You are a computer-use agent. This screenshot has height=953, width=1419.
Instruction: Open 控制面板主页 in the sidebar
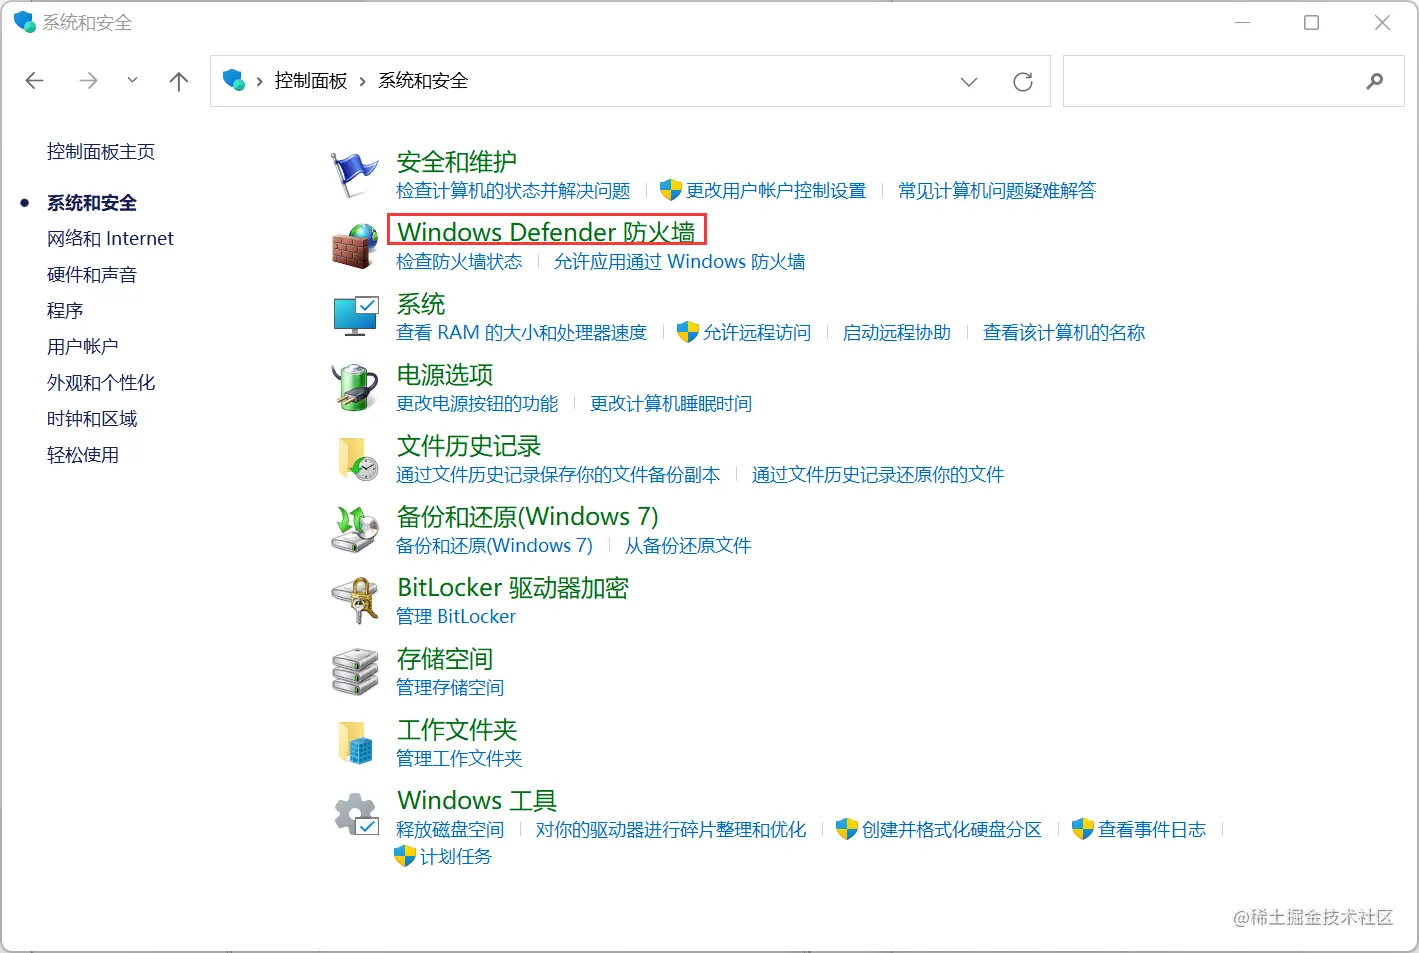(101, 152)
